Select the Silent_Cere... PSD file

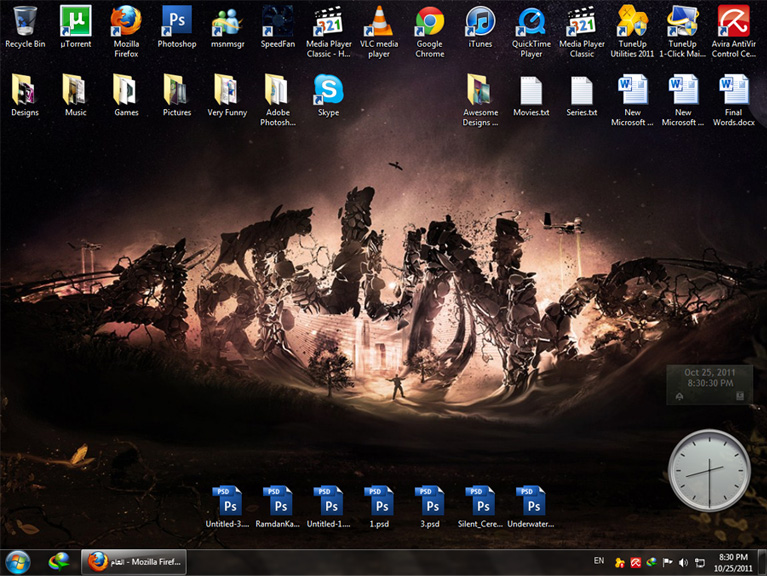coord(480,507)
